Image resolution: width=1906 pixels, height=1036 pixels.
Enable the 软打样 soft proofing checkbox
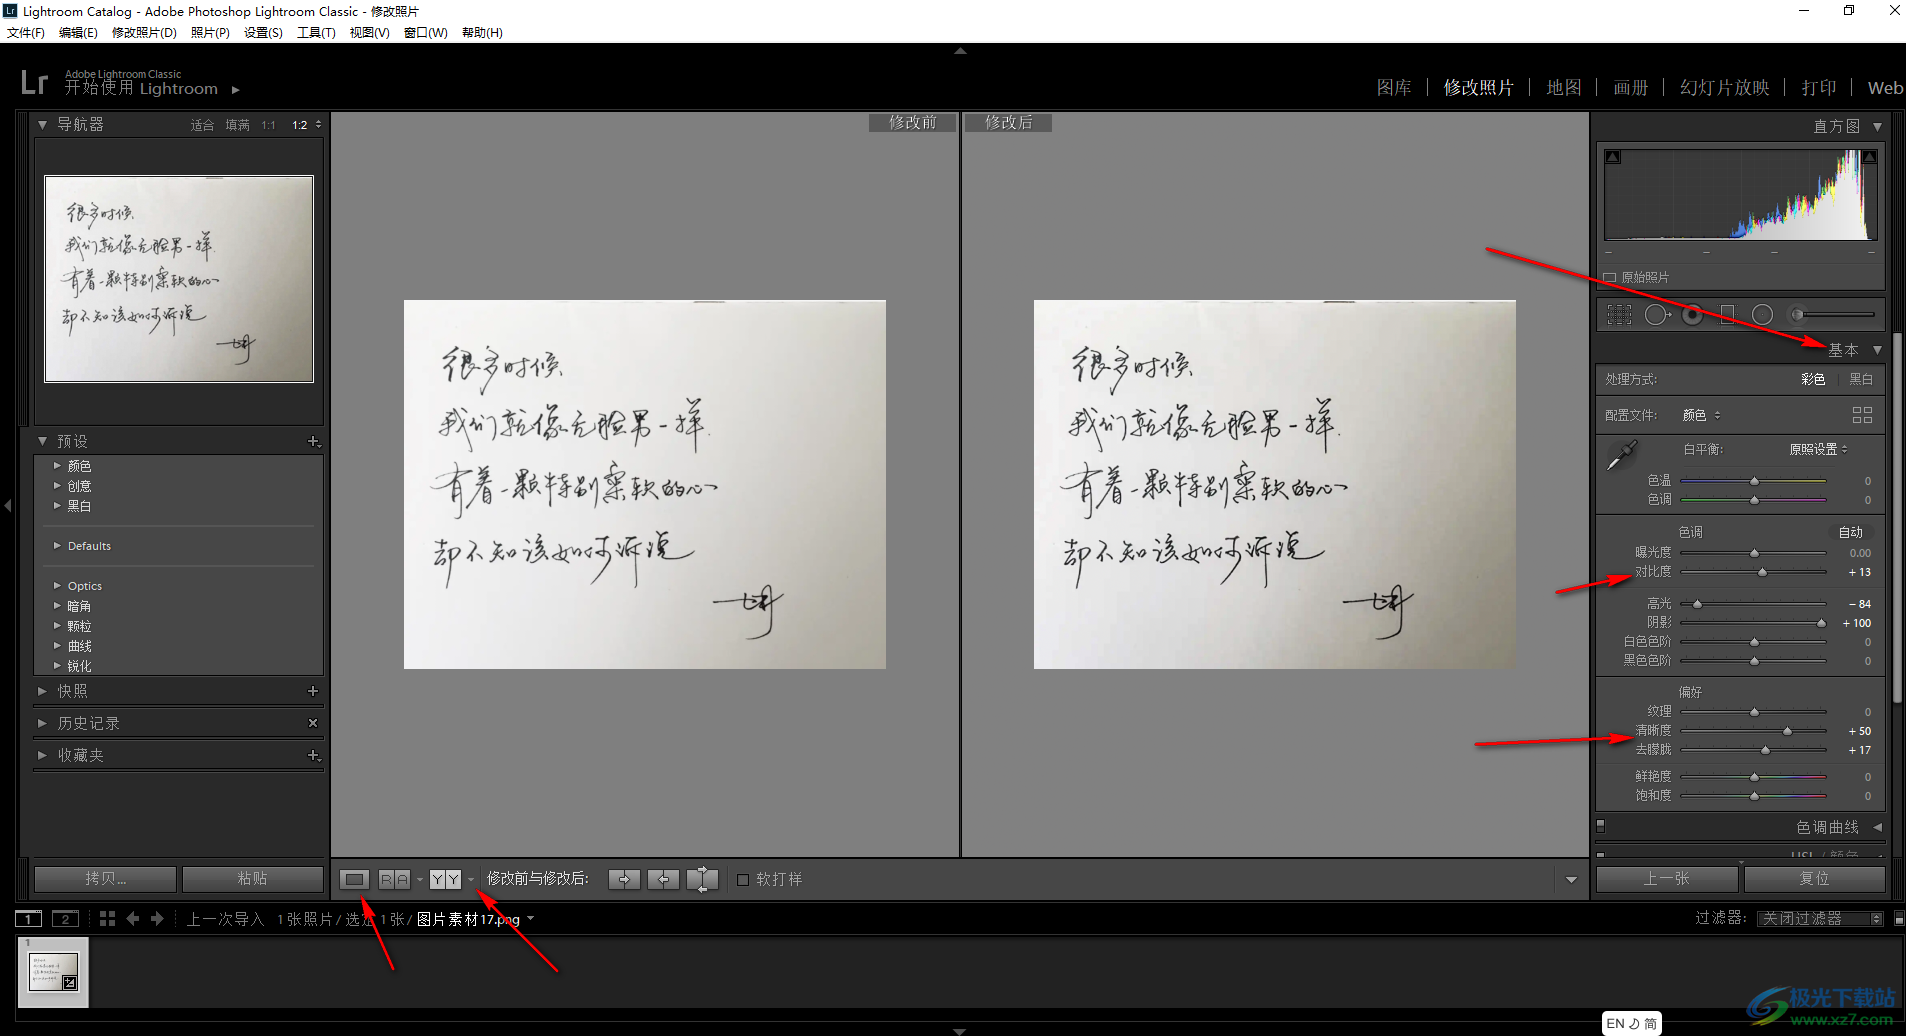coord(743,879)
